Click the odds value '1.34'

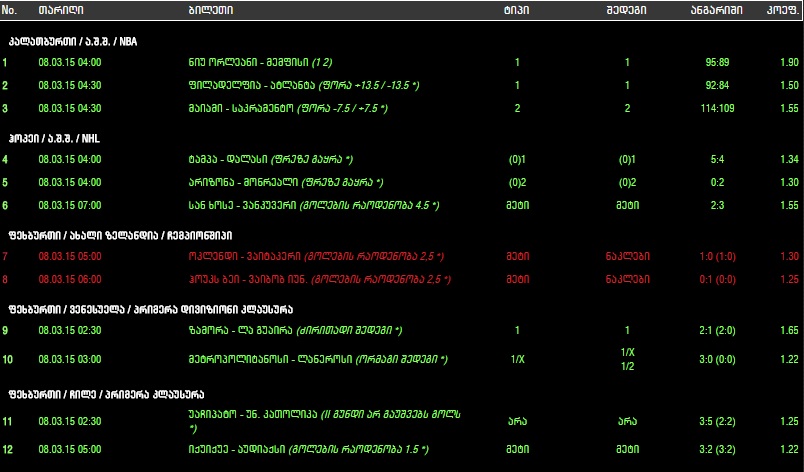(x=789, y=159)
